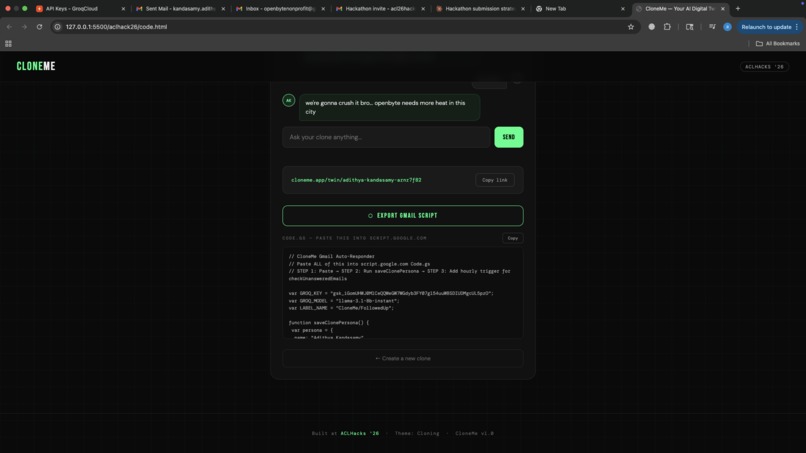Copy the Code.gs script with Copy button
Image resolution: width=806 pixels, height=453 pixels.
click(x=512, y=238)
